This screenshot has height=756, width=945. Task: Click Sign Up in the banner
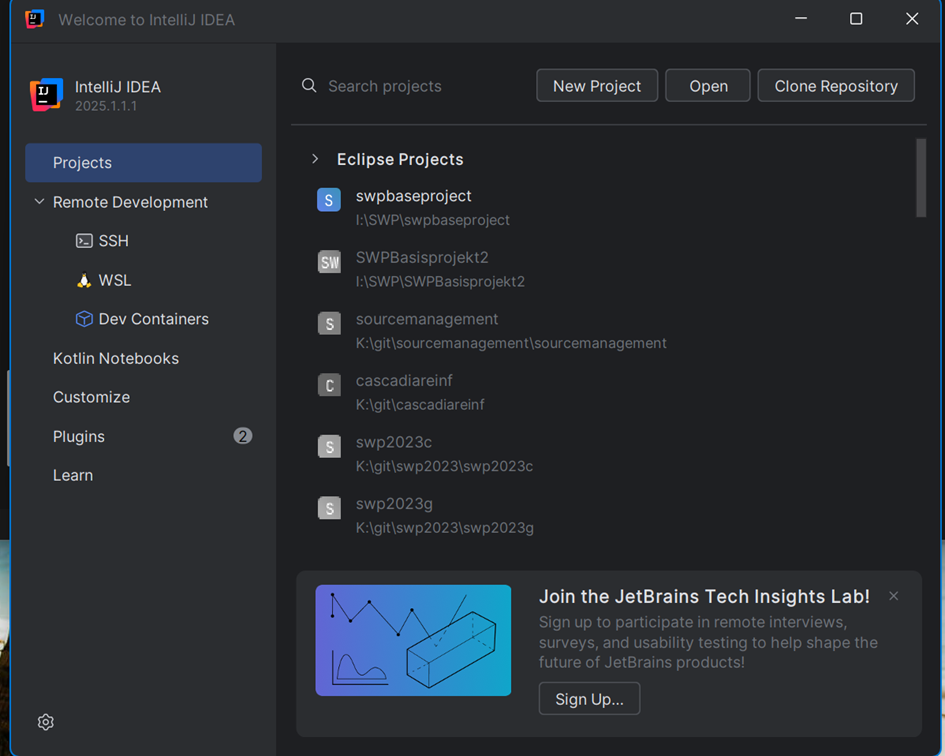589,699
